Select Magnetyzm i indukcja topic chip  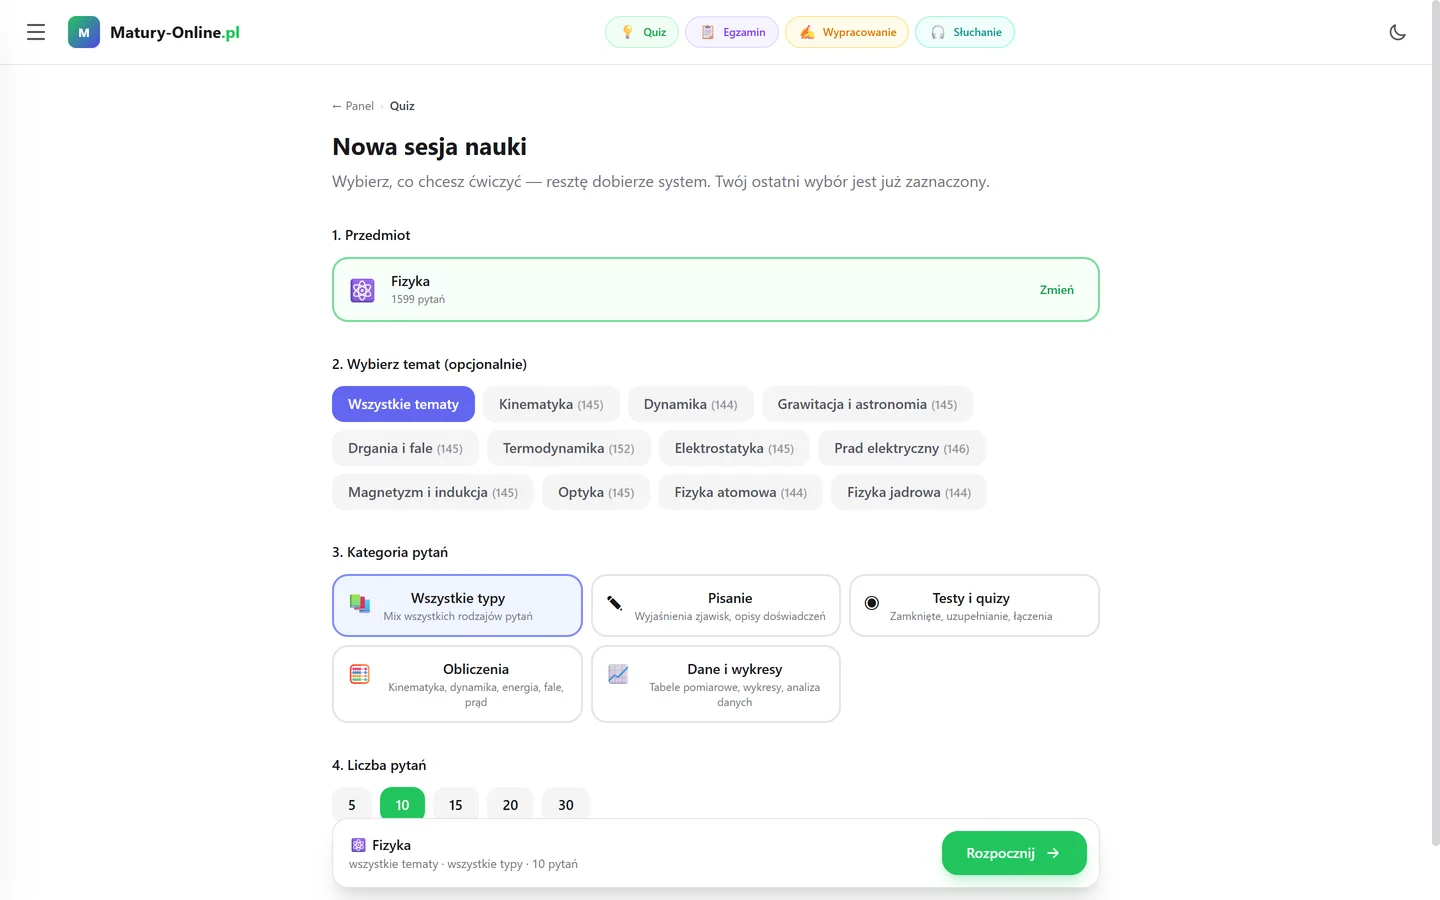tap(433, 492)
